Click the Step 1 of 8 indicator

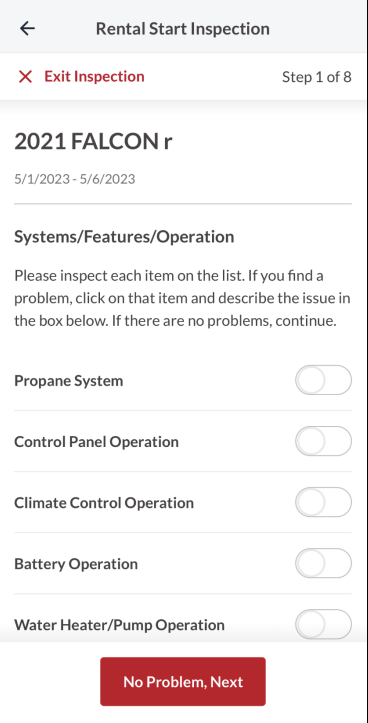tap(317, 77)
